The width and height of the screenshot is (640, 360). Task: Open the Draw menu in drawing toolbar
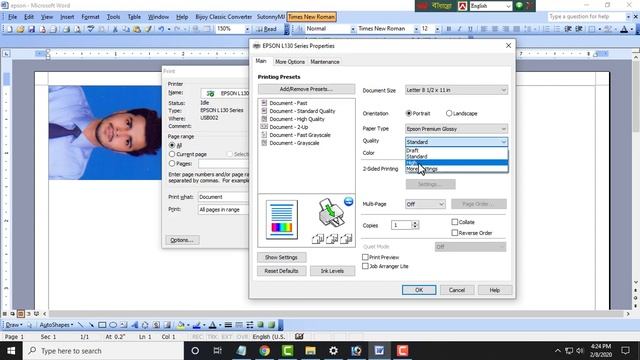coord(13,325)
